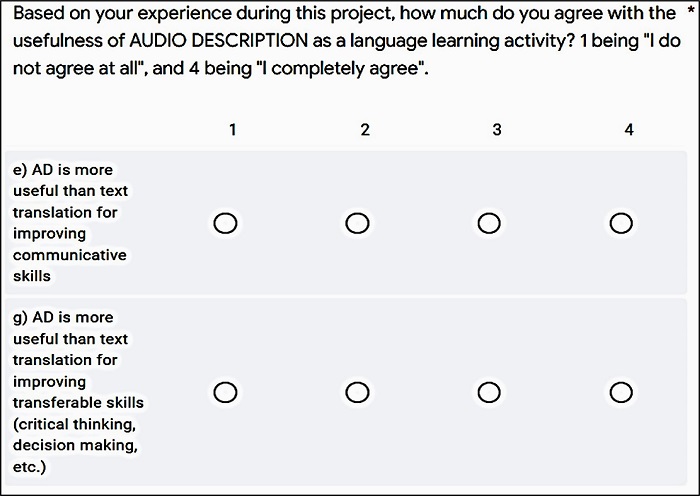This screenshot has height=496, width=700.
Task: Click the column header labeled 3
Action: pyautogui.click(x=497, y=130)
